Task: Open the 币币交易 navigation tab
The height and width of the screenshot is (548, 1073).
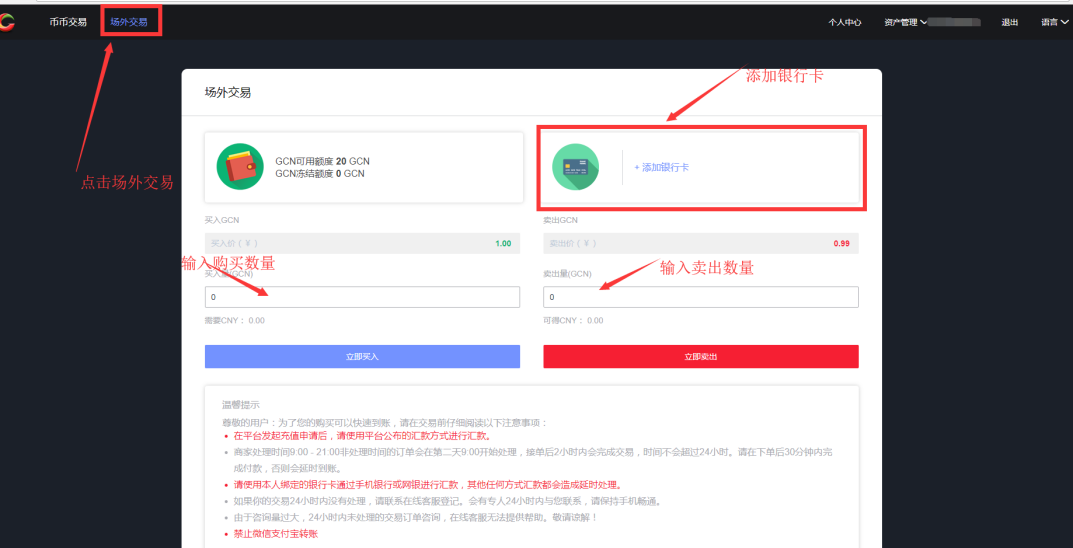Action: [68, 22]
